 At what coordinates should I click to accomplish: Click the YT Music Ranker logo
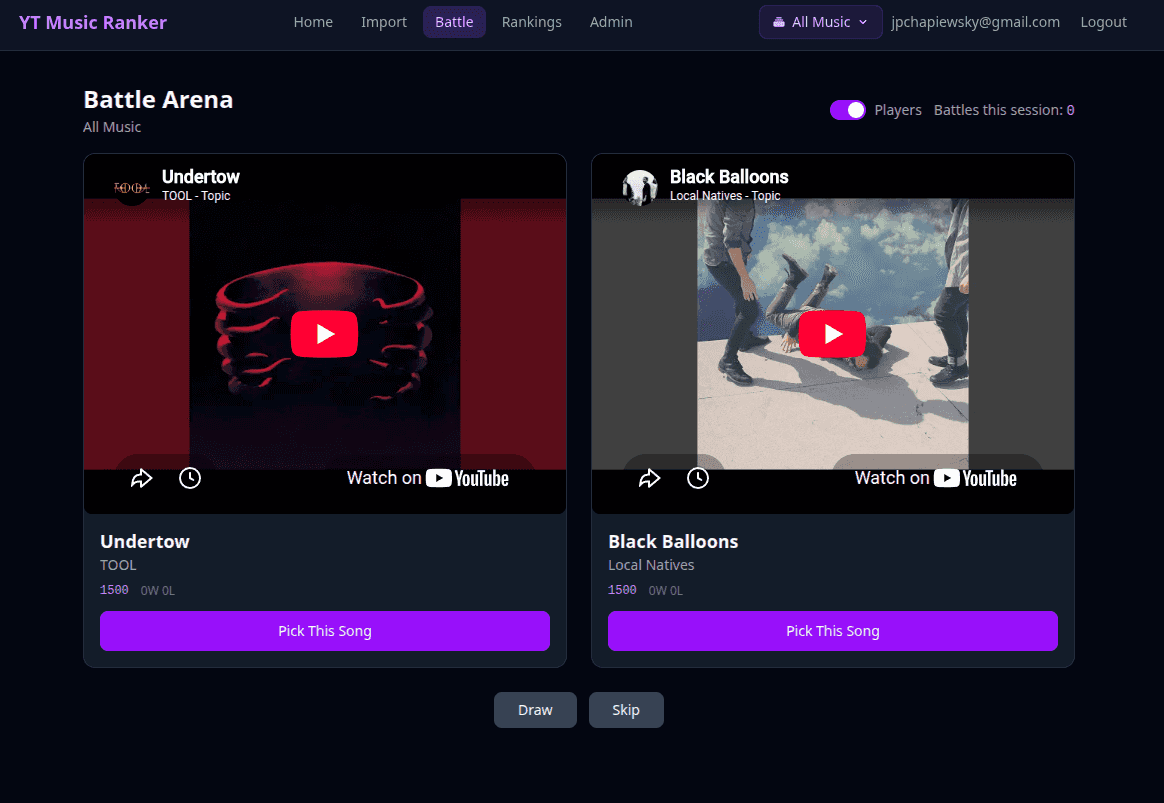[93, 22]
